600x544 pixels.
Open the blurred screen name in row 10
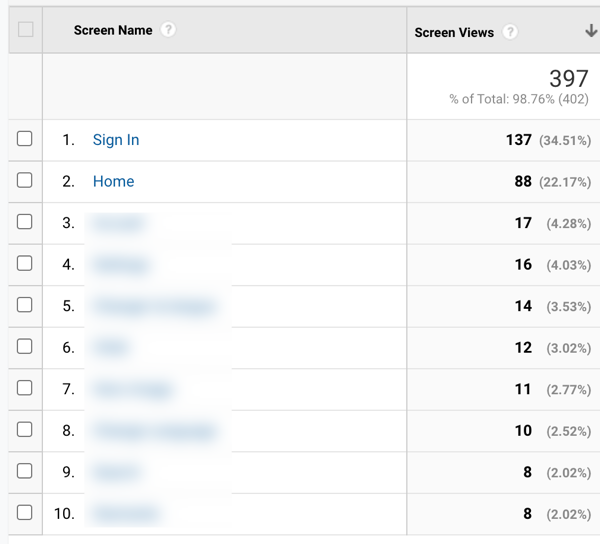(125, 514)
